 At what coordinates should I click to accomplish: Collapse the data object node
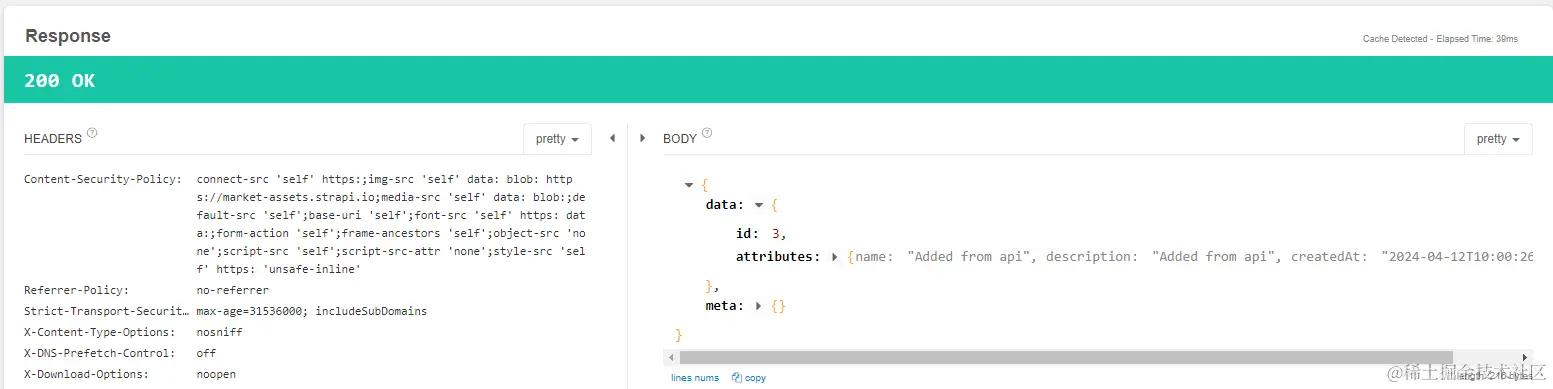point(759,205)
